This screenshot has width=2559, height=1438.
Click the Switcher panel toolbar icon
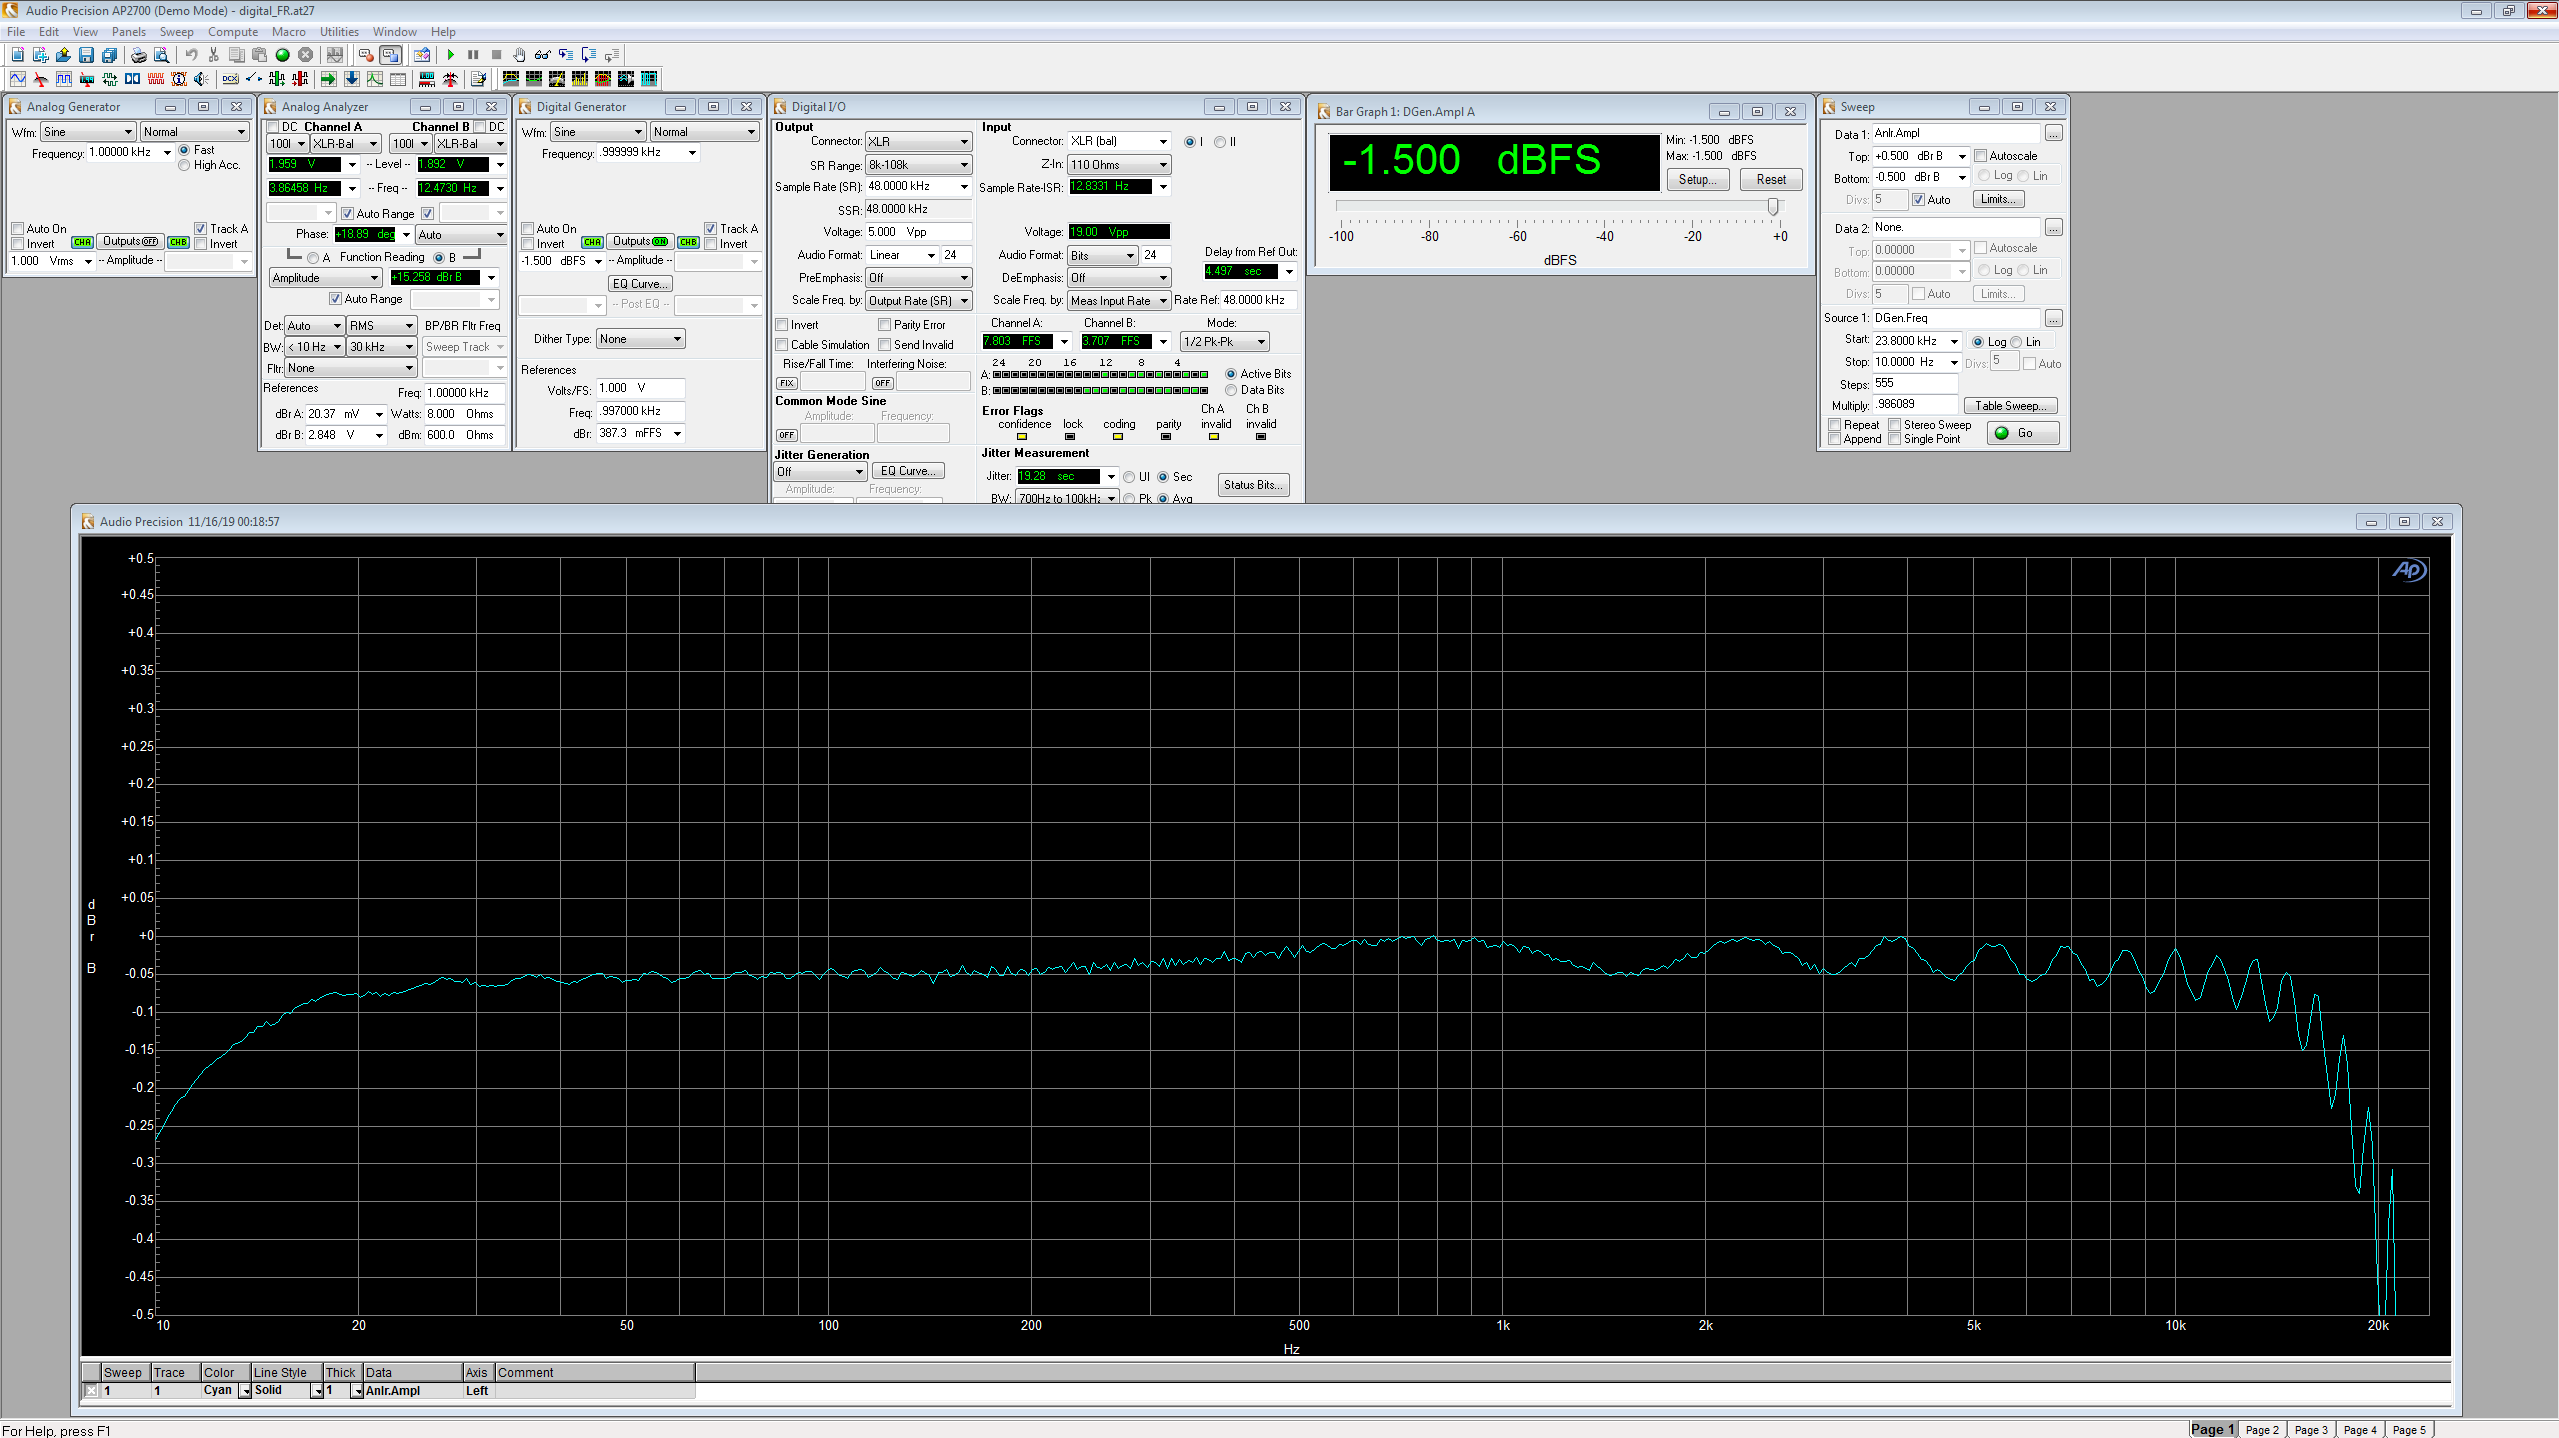[254, 79]
